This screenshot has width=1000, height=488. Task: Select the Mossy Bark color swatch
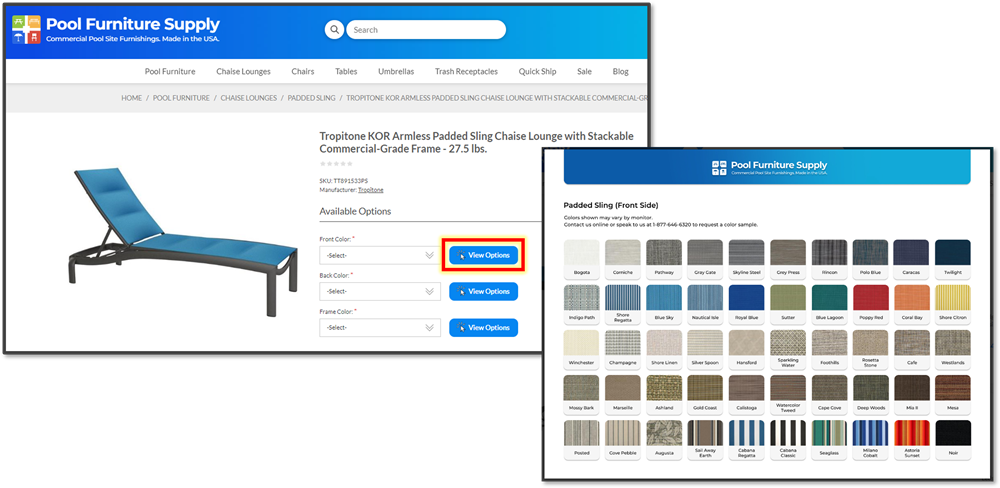point(581,395)
